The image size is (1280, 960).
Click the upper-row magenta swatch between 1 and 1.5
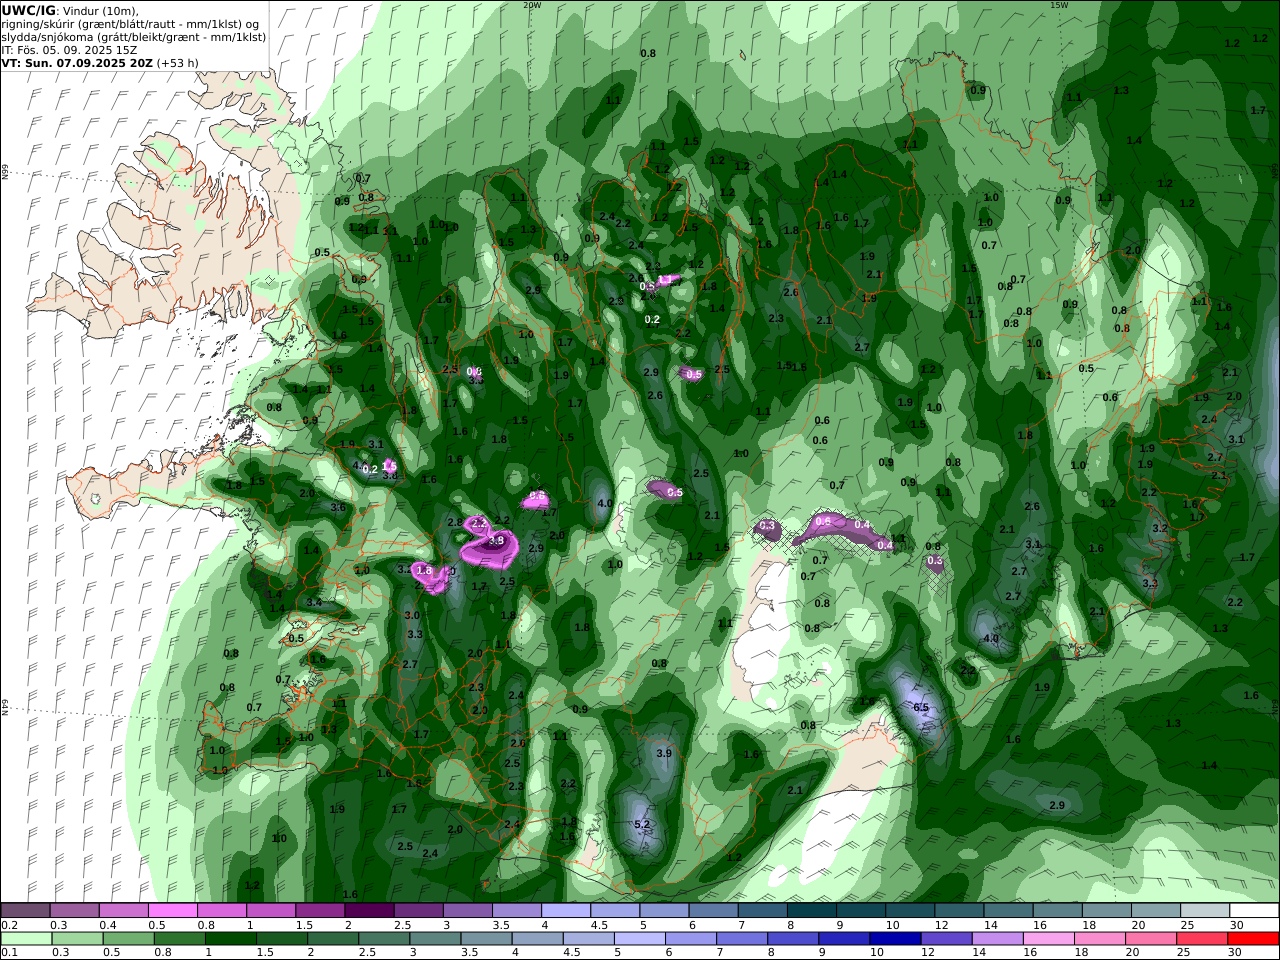coord(271,911)
